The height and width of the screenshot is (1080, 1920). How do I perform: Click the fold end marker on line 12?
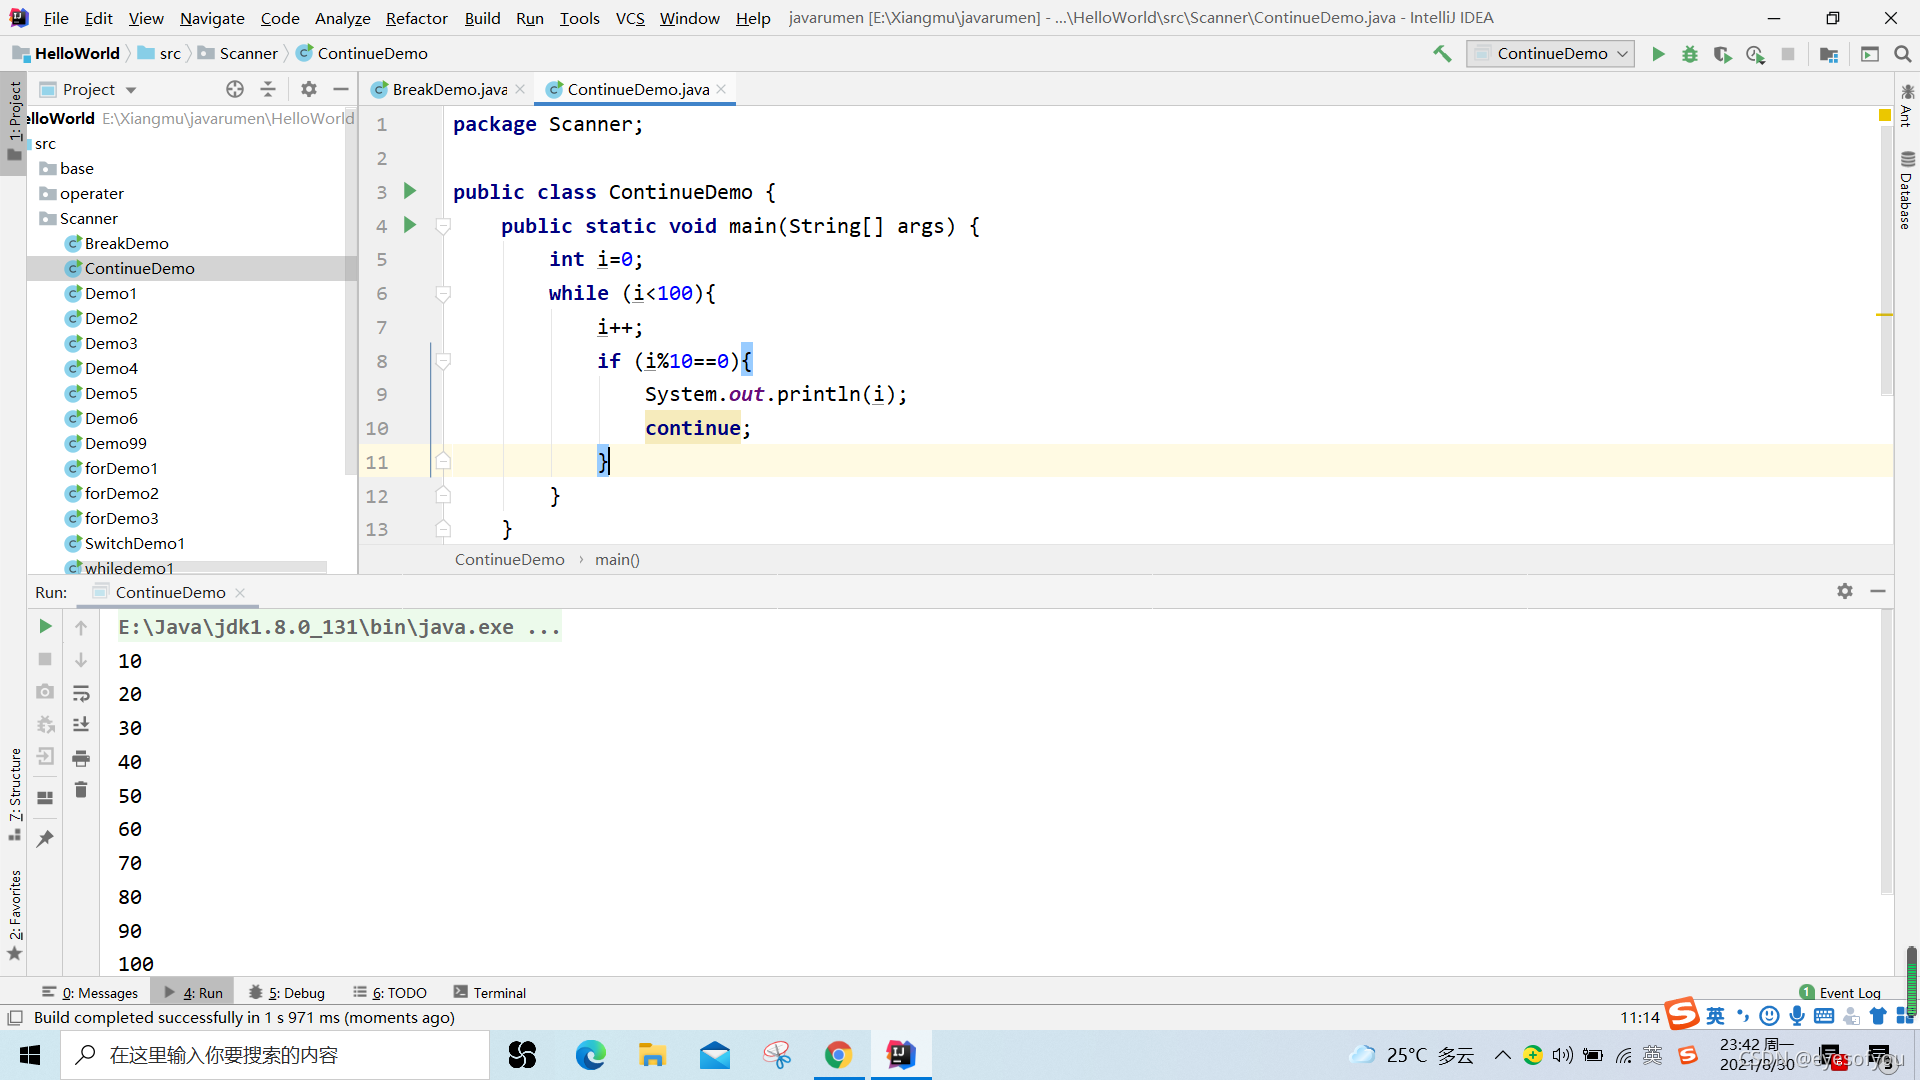[443, 496]
